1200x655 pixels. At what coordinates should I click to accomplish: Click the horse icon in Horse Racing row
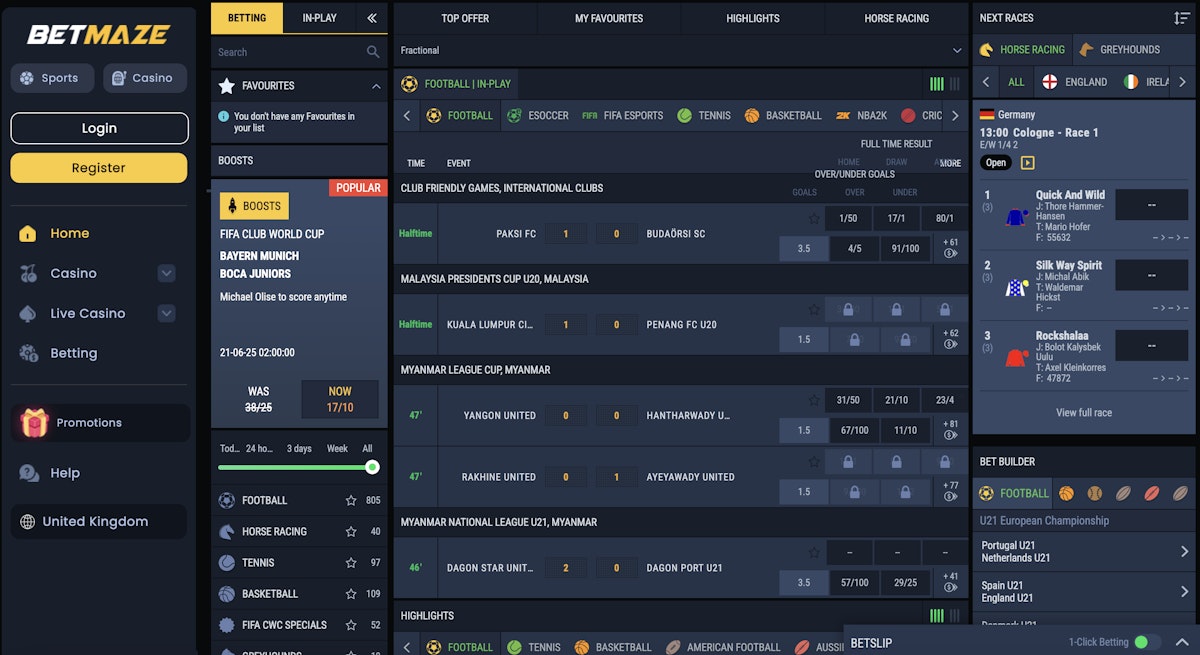227,532
